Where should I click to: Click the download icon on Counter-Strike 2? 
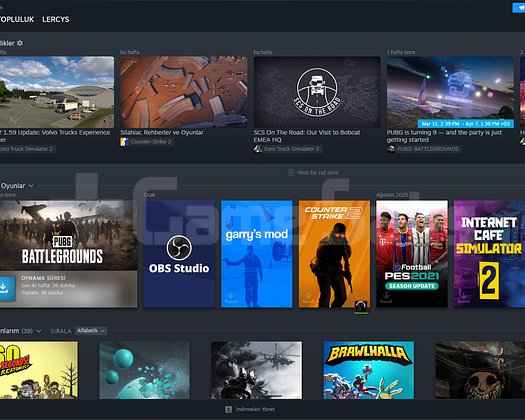[308, 297]
